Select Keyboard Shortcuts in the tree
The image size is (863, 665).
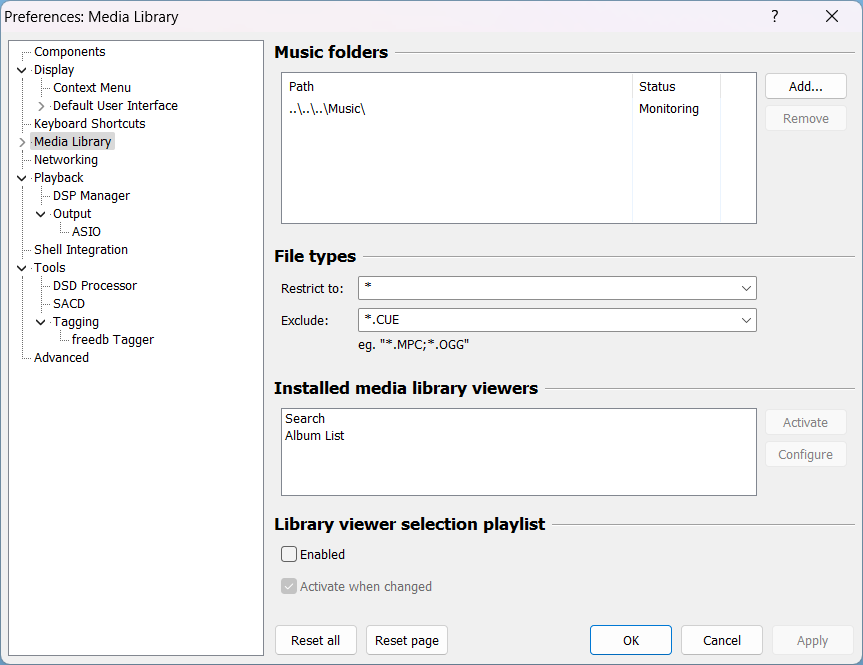89,124
